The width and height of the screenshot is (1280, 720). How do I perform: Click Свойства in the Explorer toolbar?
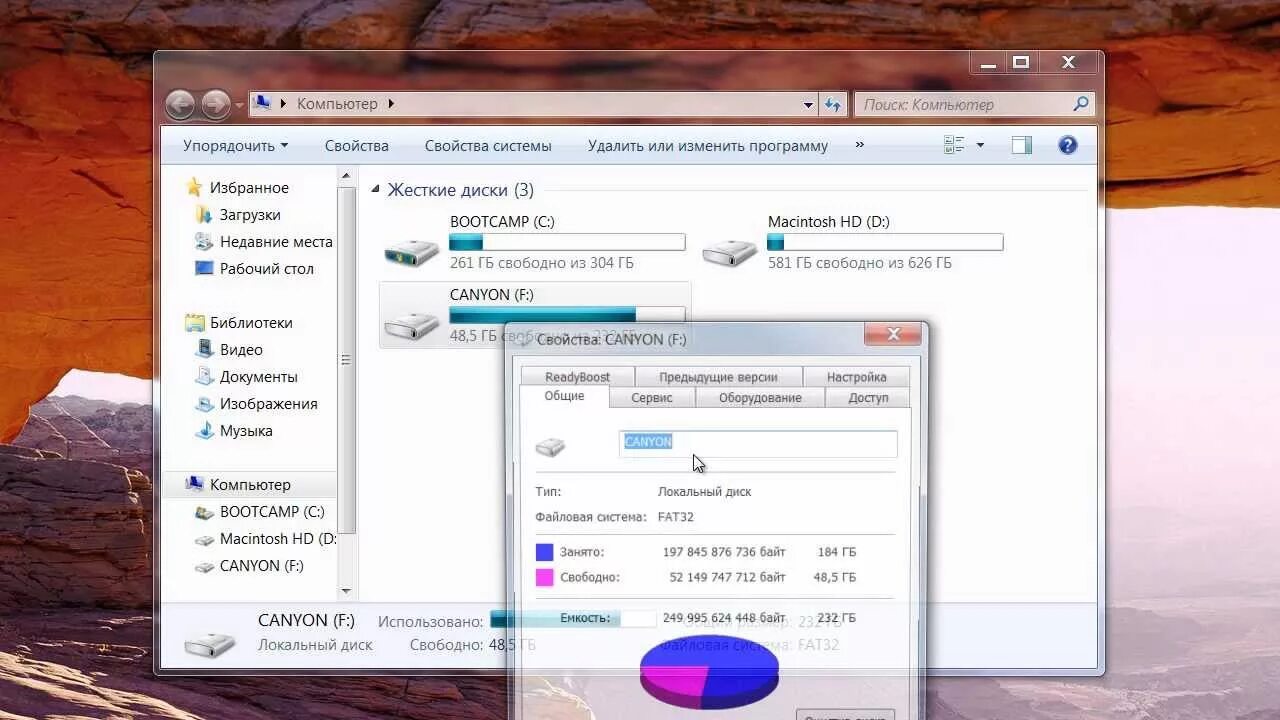pyautogui.click(x=356, y=146)
